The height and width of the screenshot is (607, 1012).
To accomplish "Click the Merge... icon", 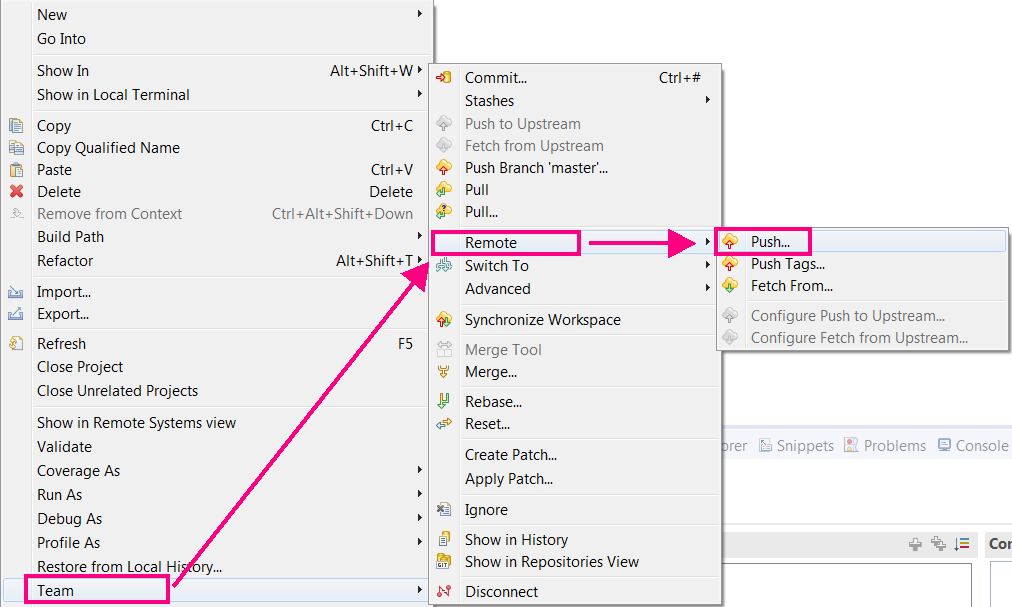I will coord(444,371).
